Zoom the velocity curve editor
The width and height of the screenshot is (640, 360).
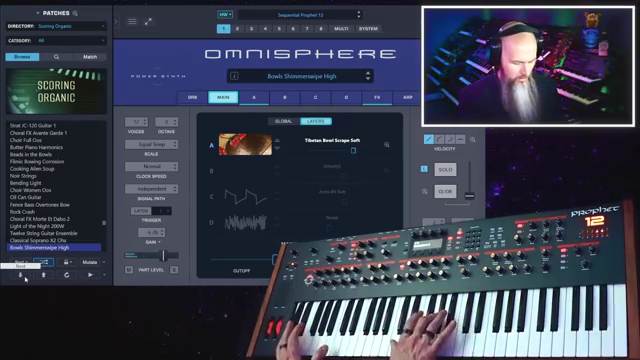click(473, 140)
